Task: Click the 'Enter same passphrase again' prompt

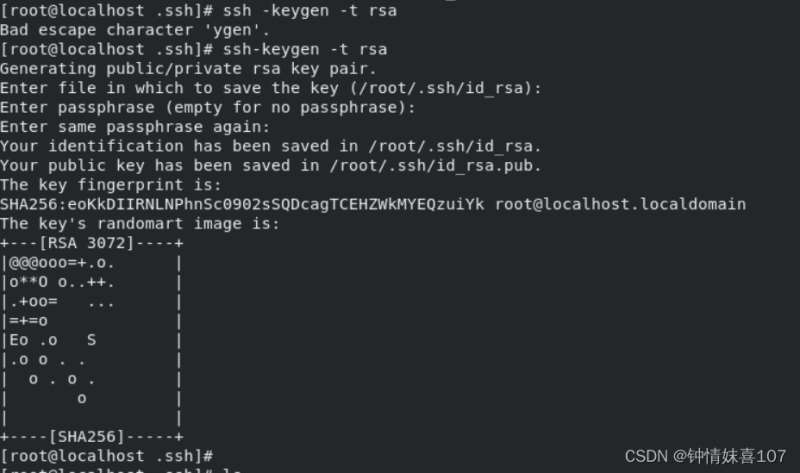Action: click(137, 127)
